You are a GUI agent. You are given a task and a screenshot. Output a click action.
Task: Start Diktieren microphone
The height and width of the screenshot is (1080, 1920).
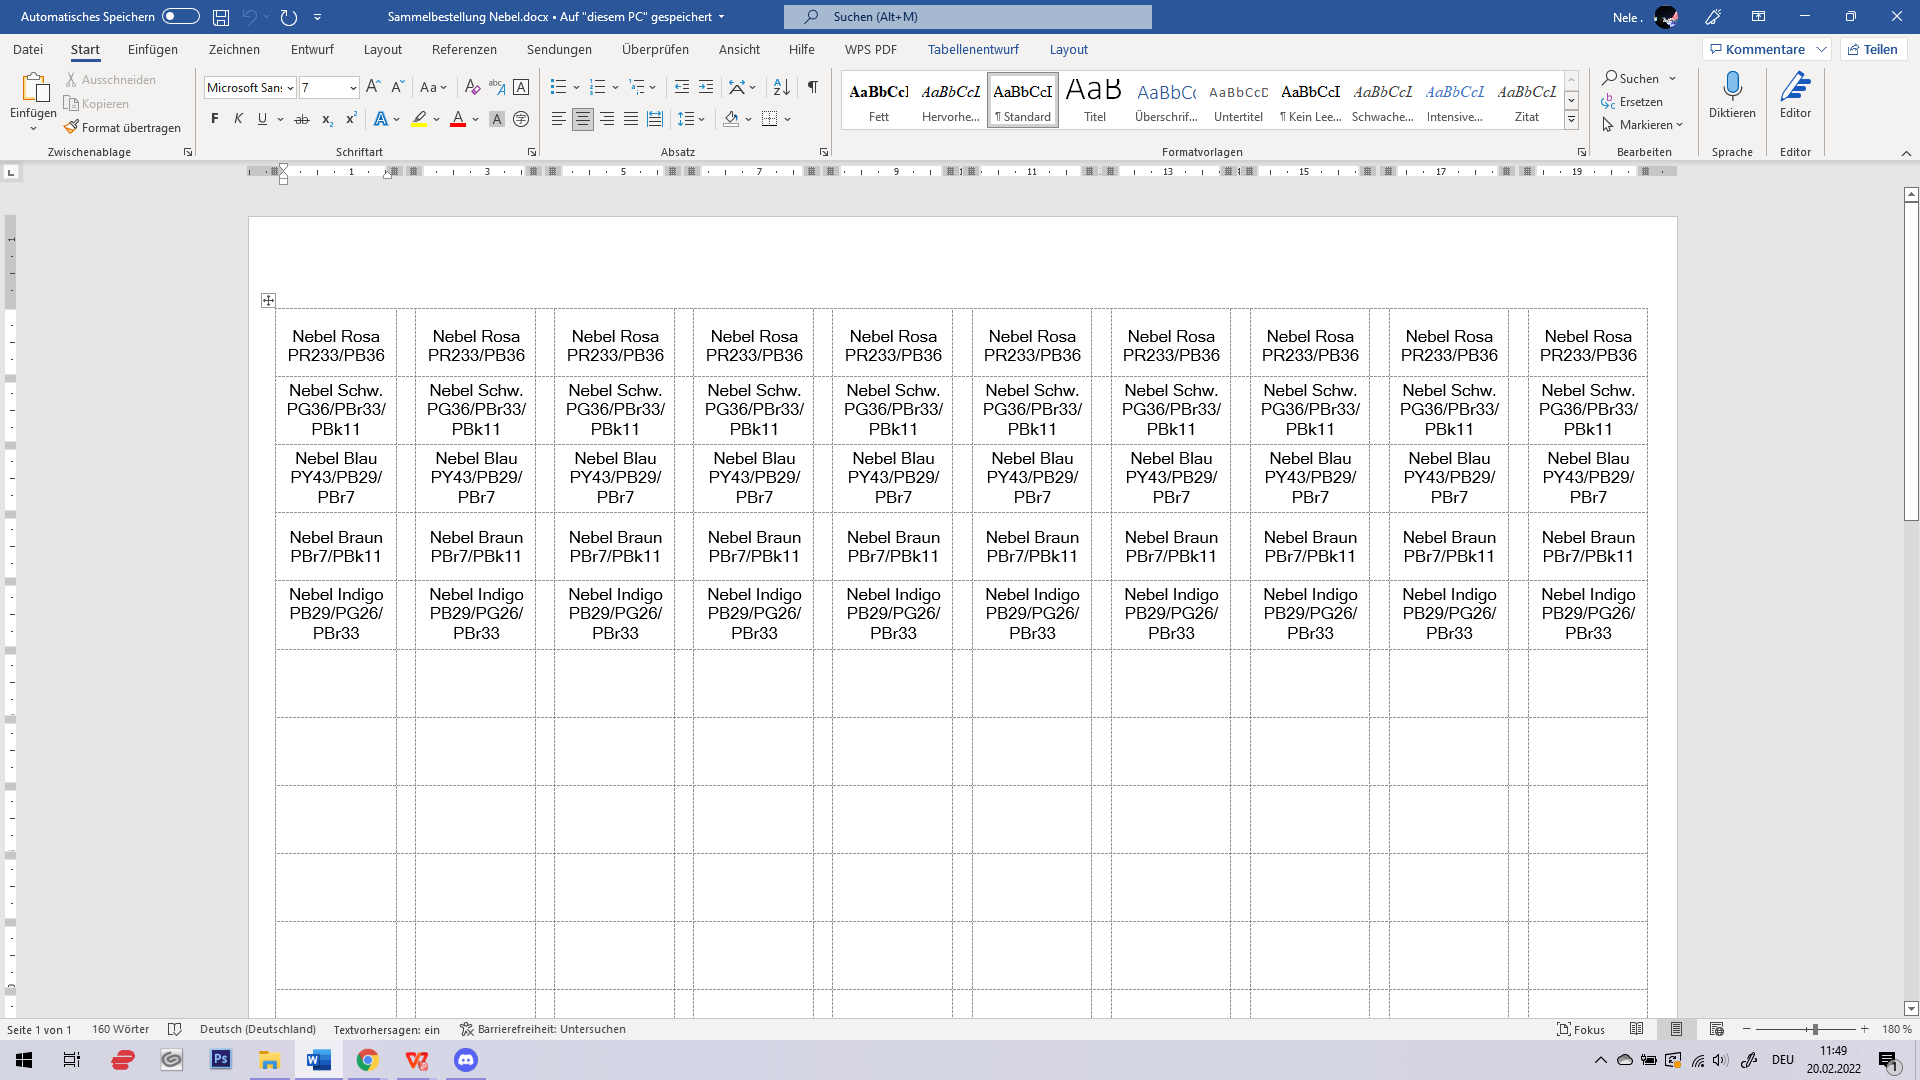tap(1732, 88)
